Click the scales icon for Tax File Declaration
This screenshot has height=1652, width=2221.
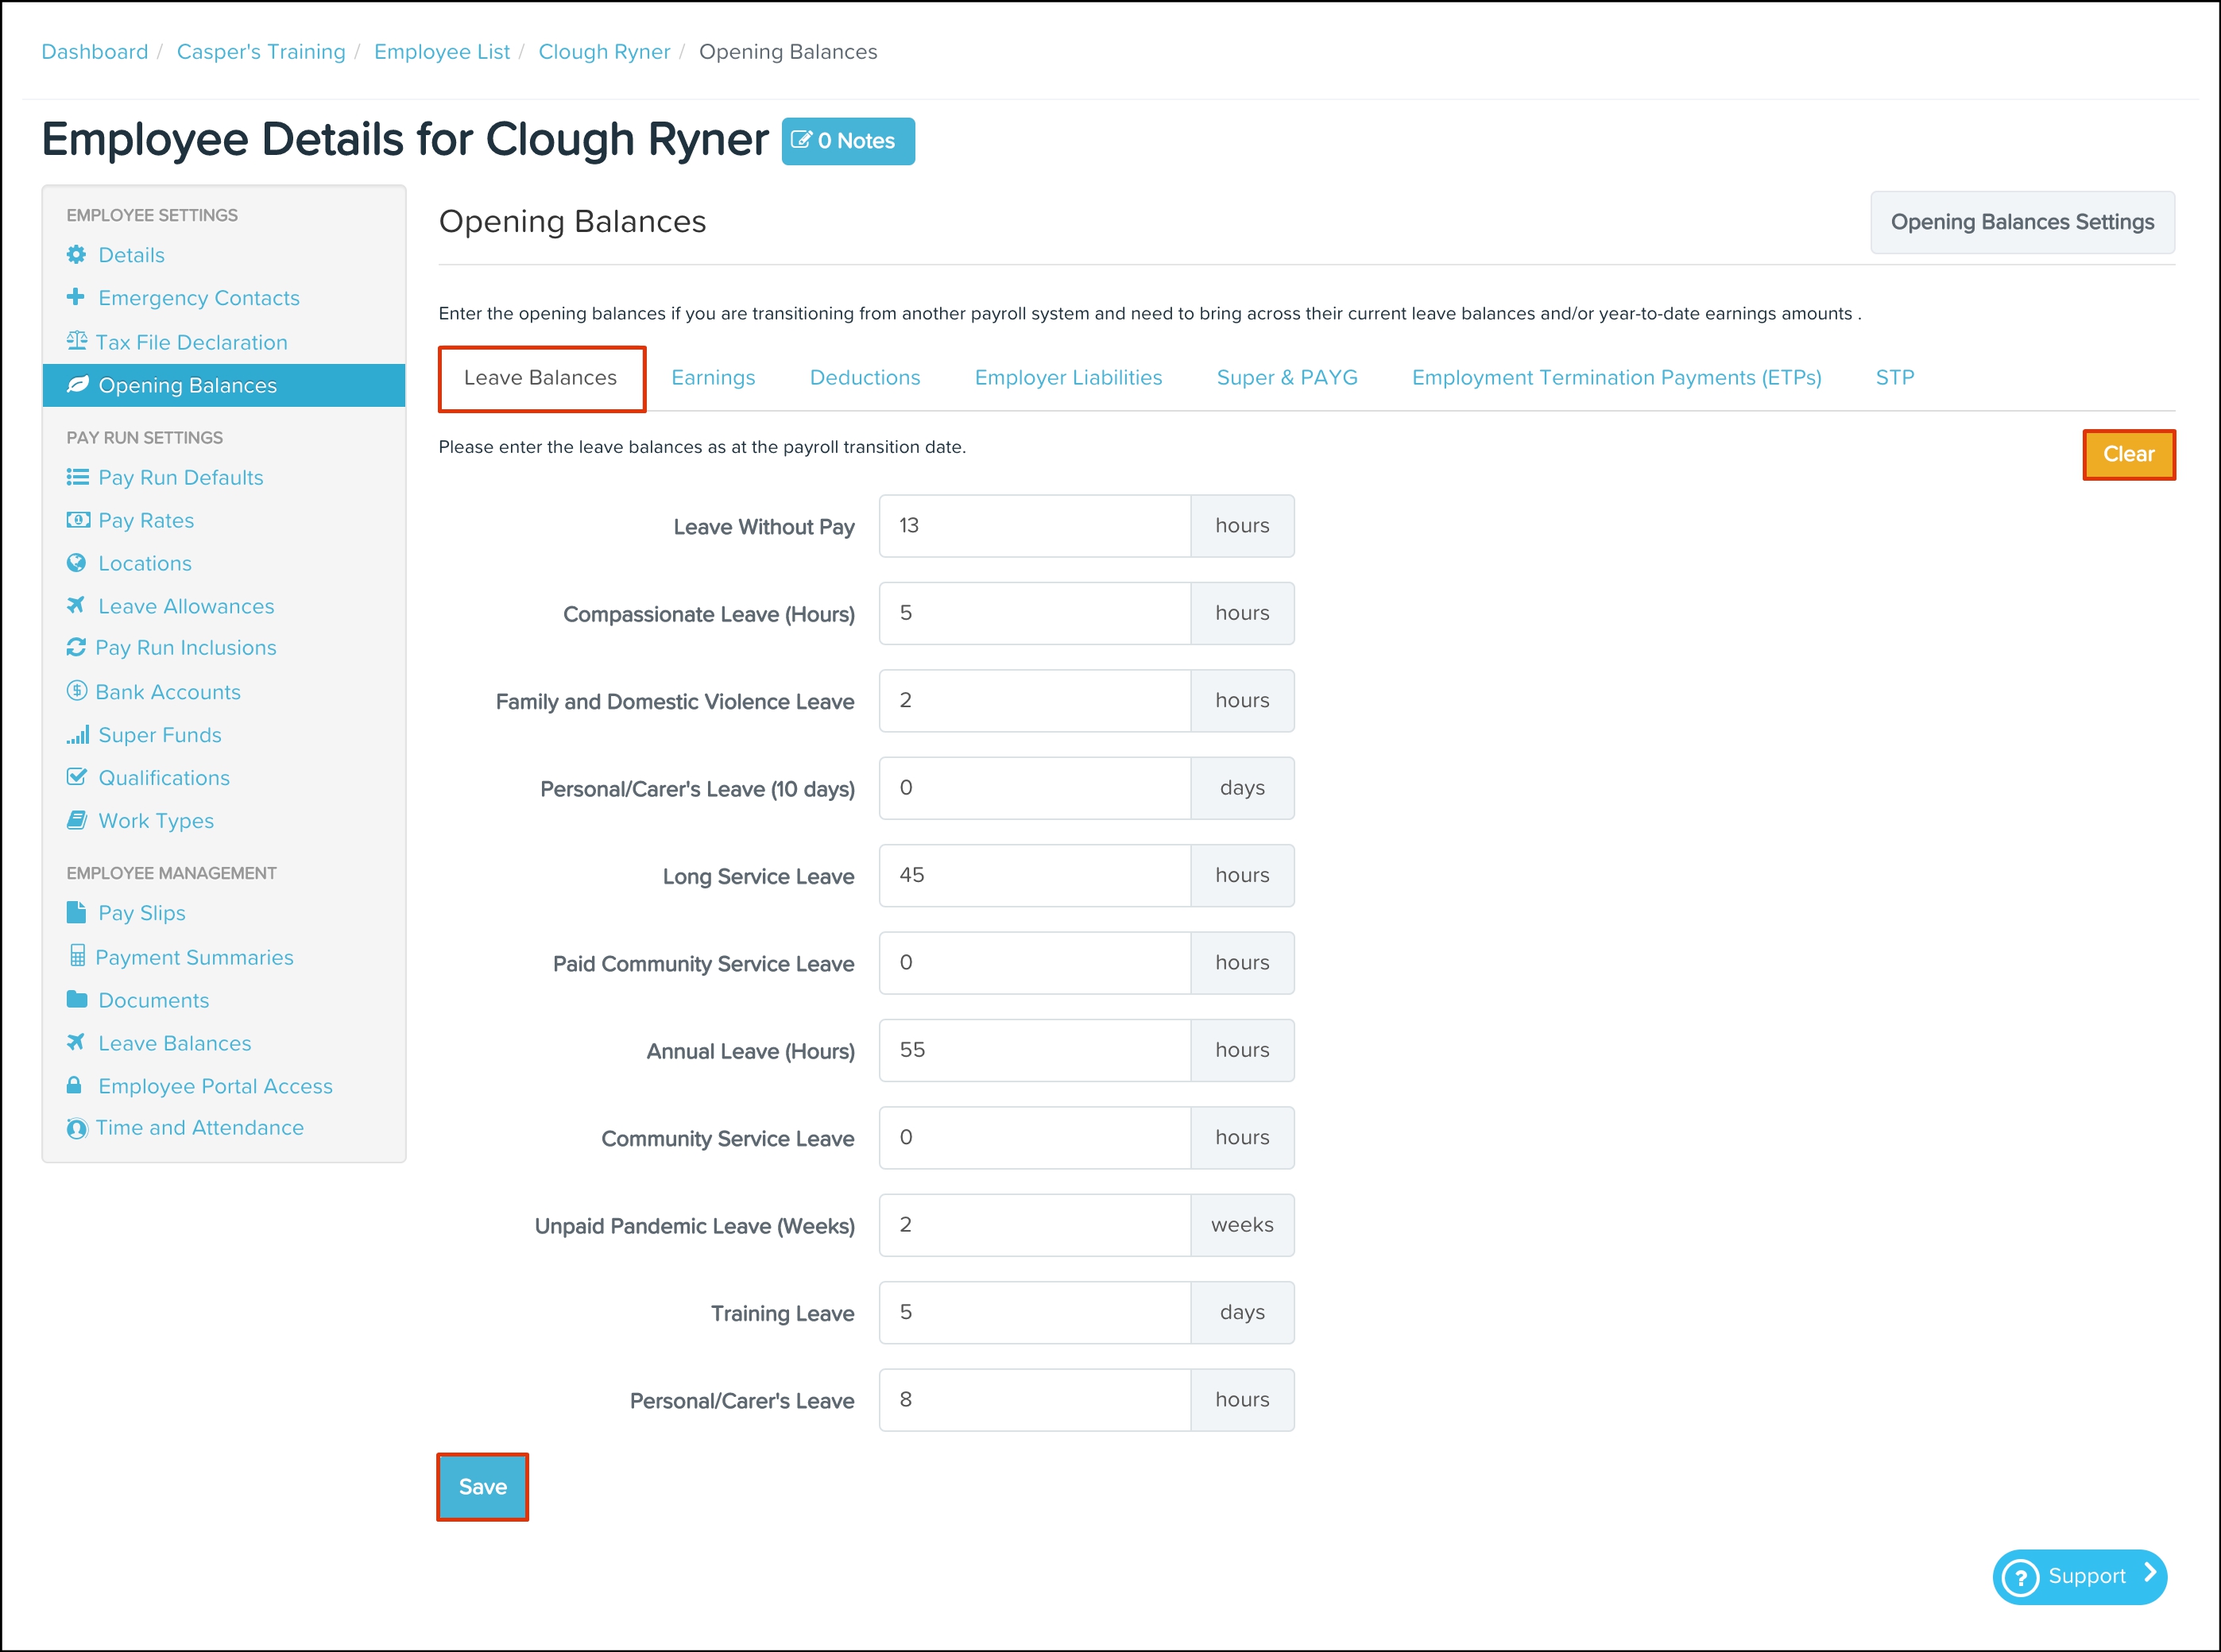76,341
